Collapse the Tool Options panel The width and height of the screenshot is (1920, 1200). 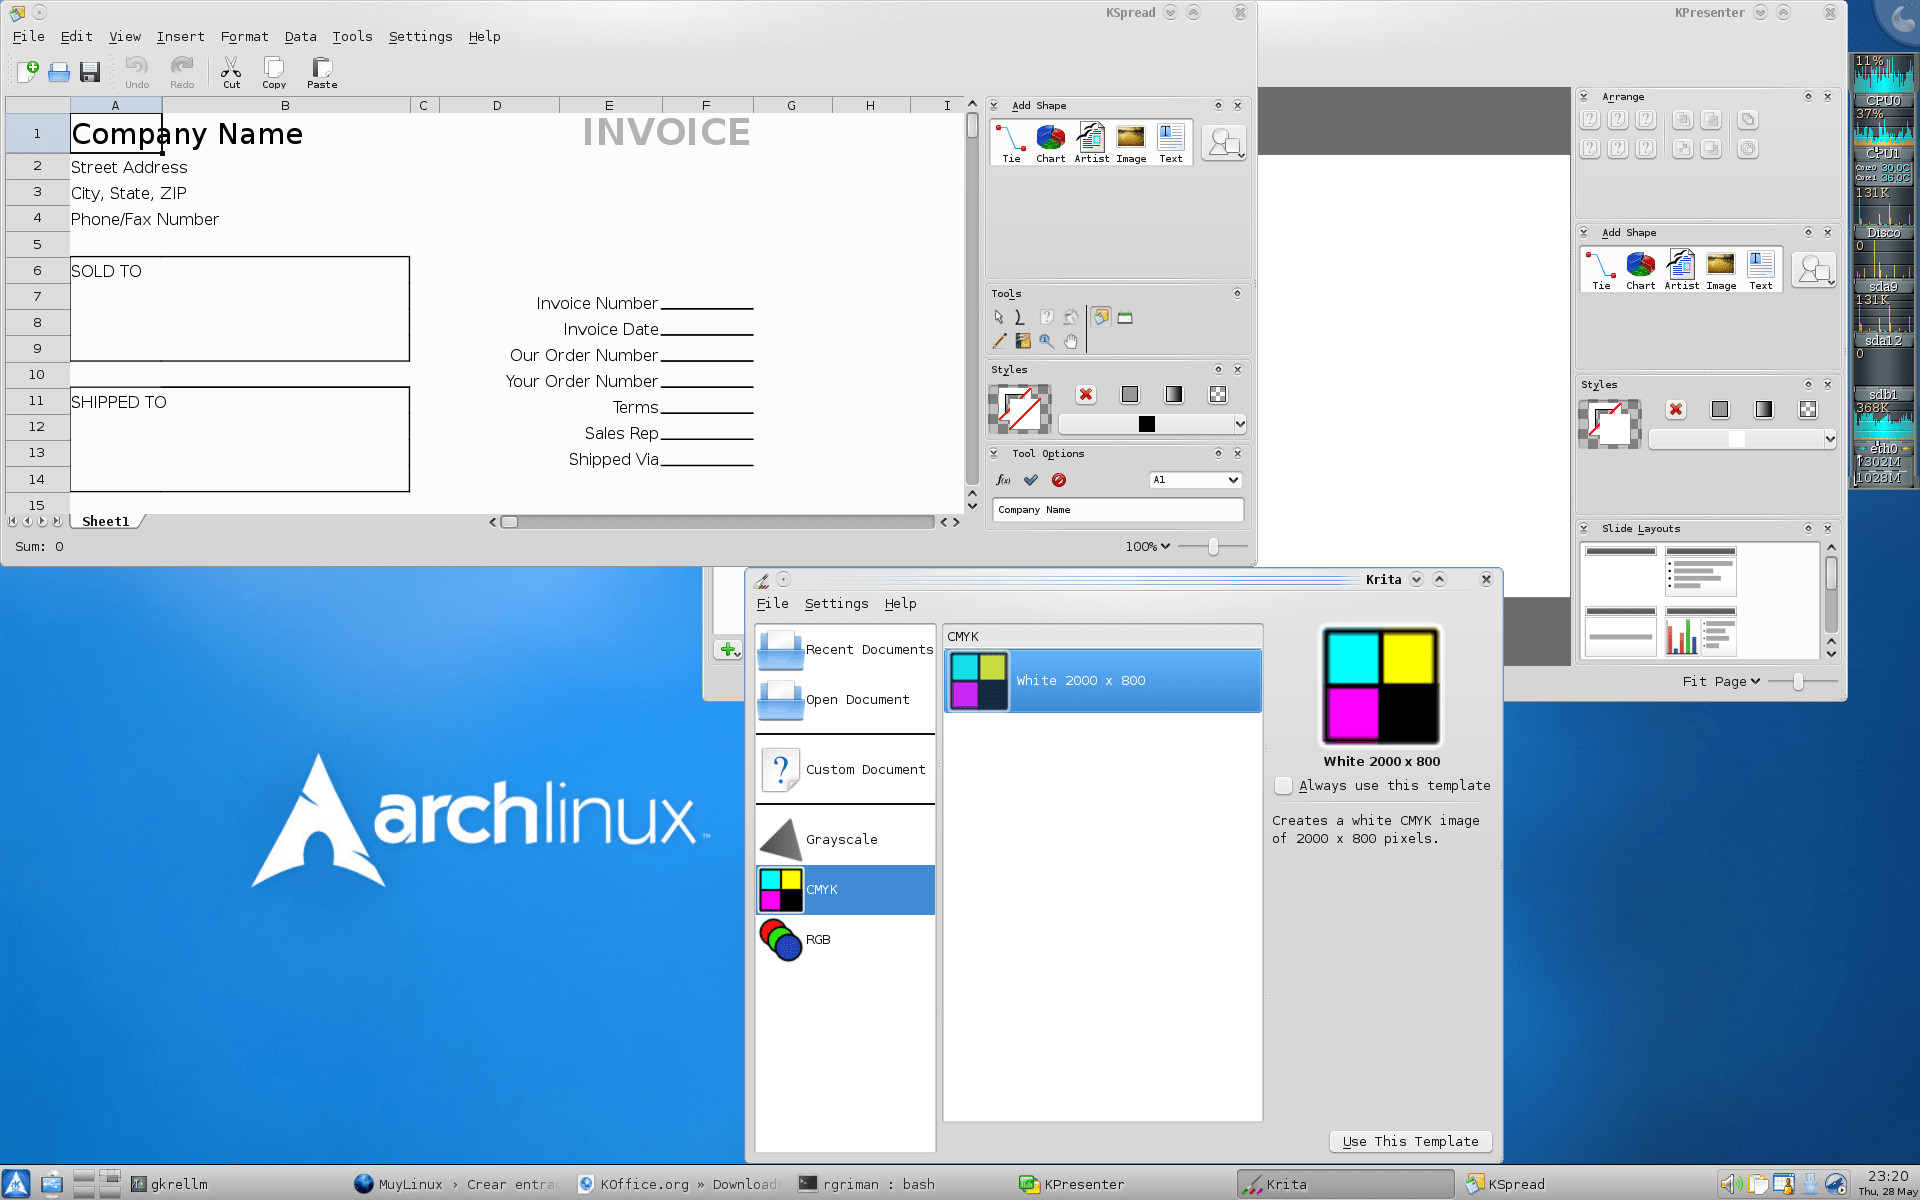pyautogui.click(x=993, y=453)
